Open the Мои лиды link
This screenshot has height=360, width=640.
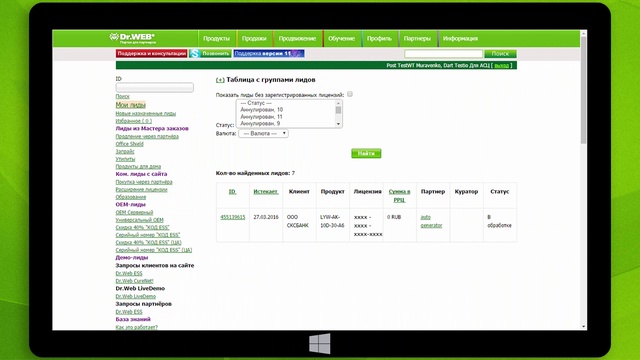131,105
